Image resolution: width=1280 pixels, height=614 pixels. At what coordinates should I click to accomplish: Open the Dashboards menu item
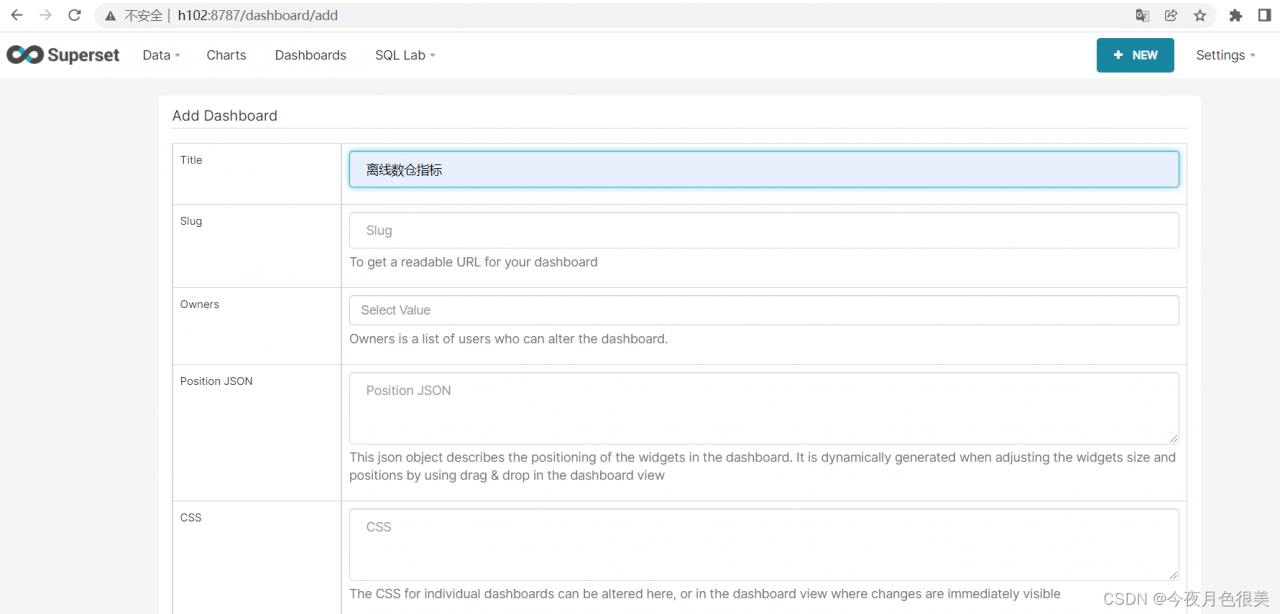[310, 55]
